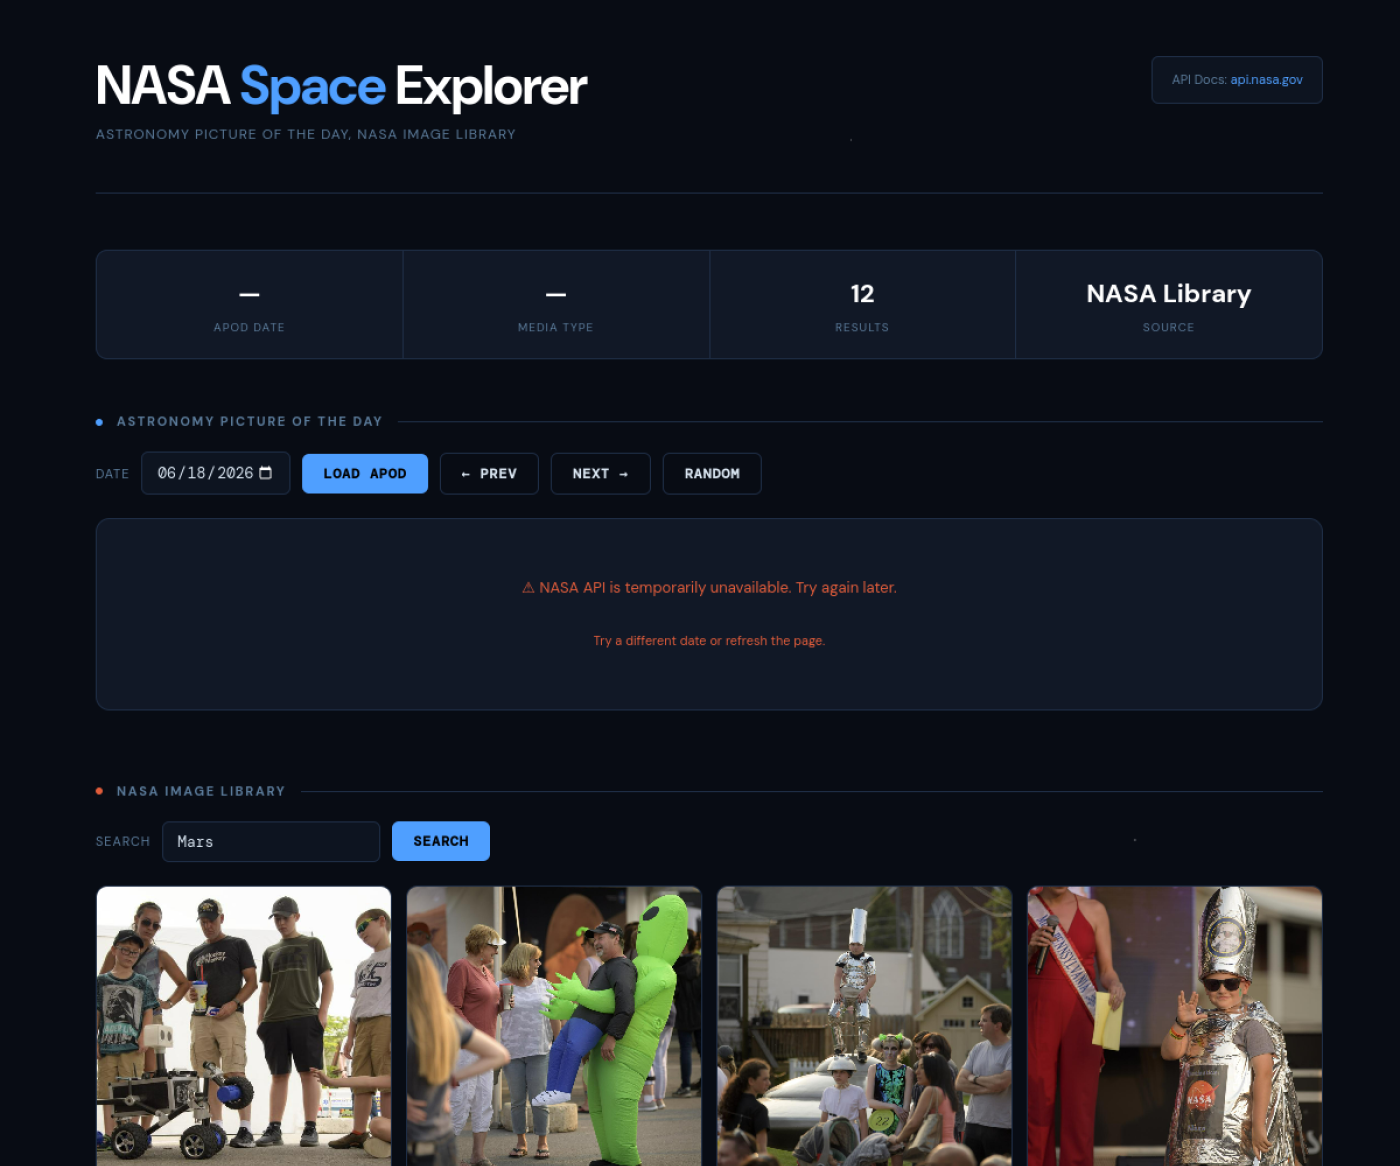Open the api.nasa.gov docs link
Image resolution: width=1400 pixels, height=1166 pixels.
pos(1266,80)
